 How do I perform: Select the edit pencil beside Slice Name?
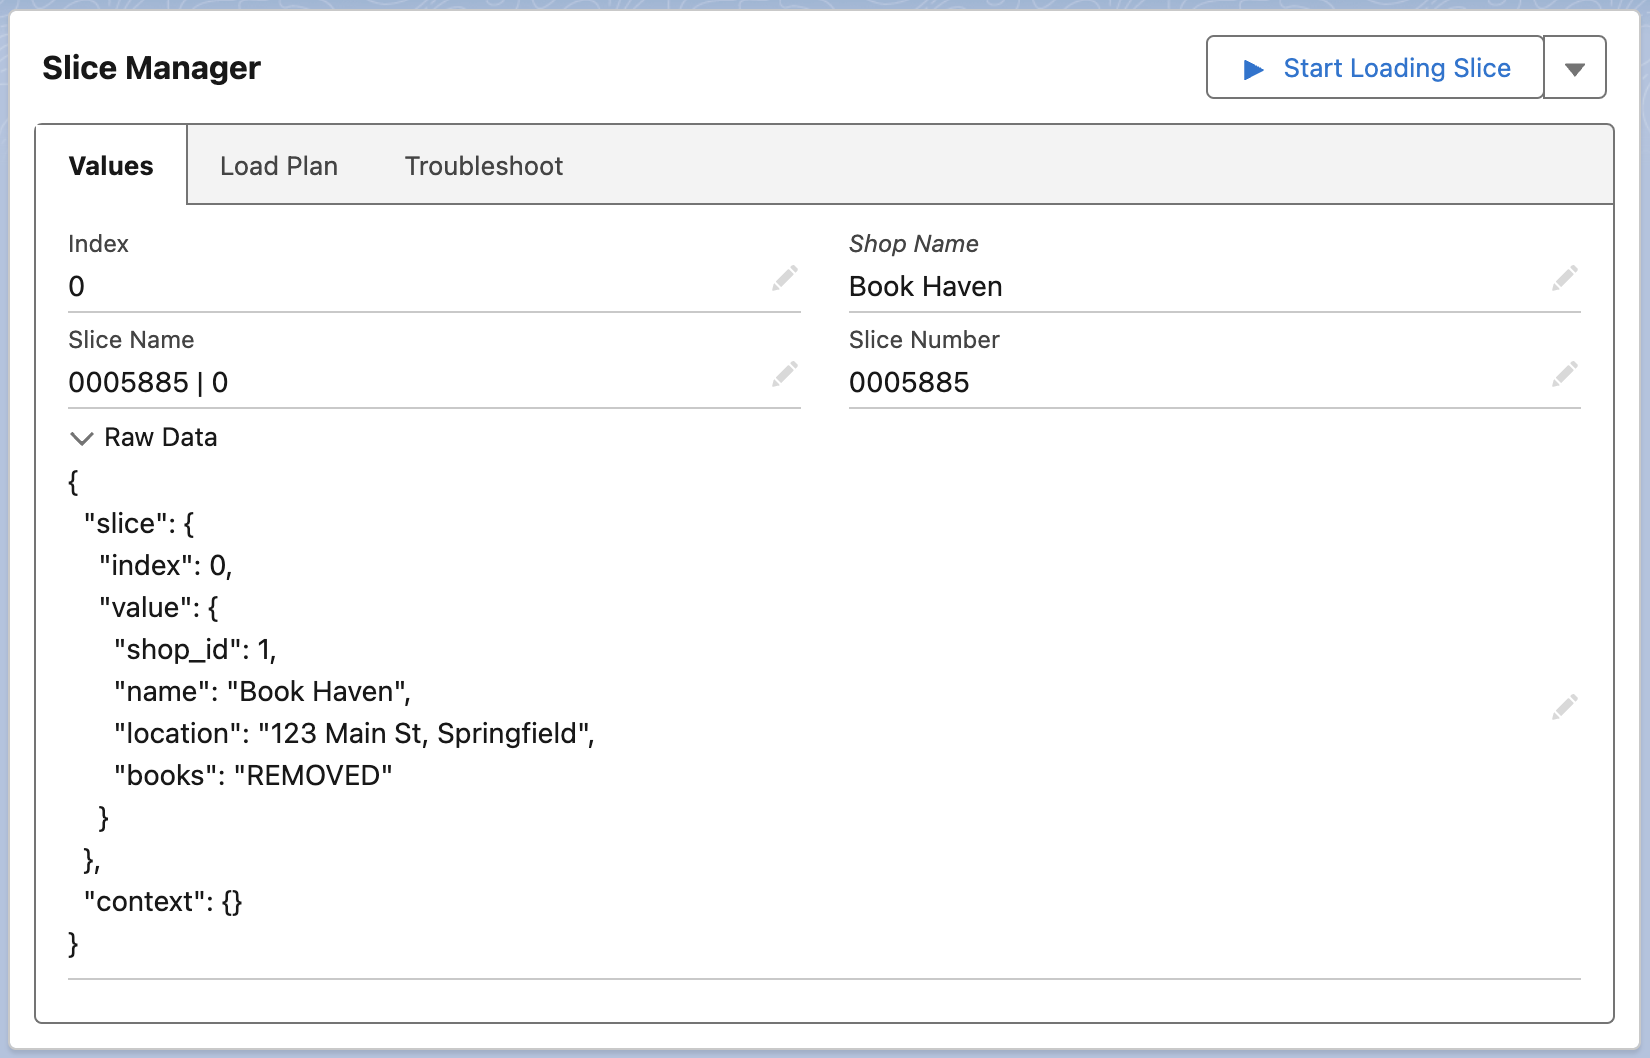[784, 374]
